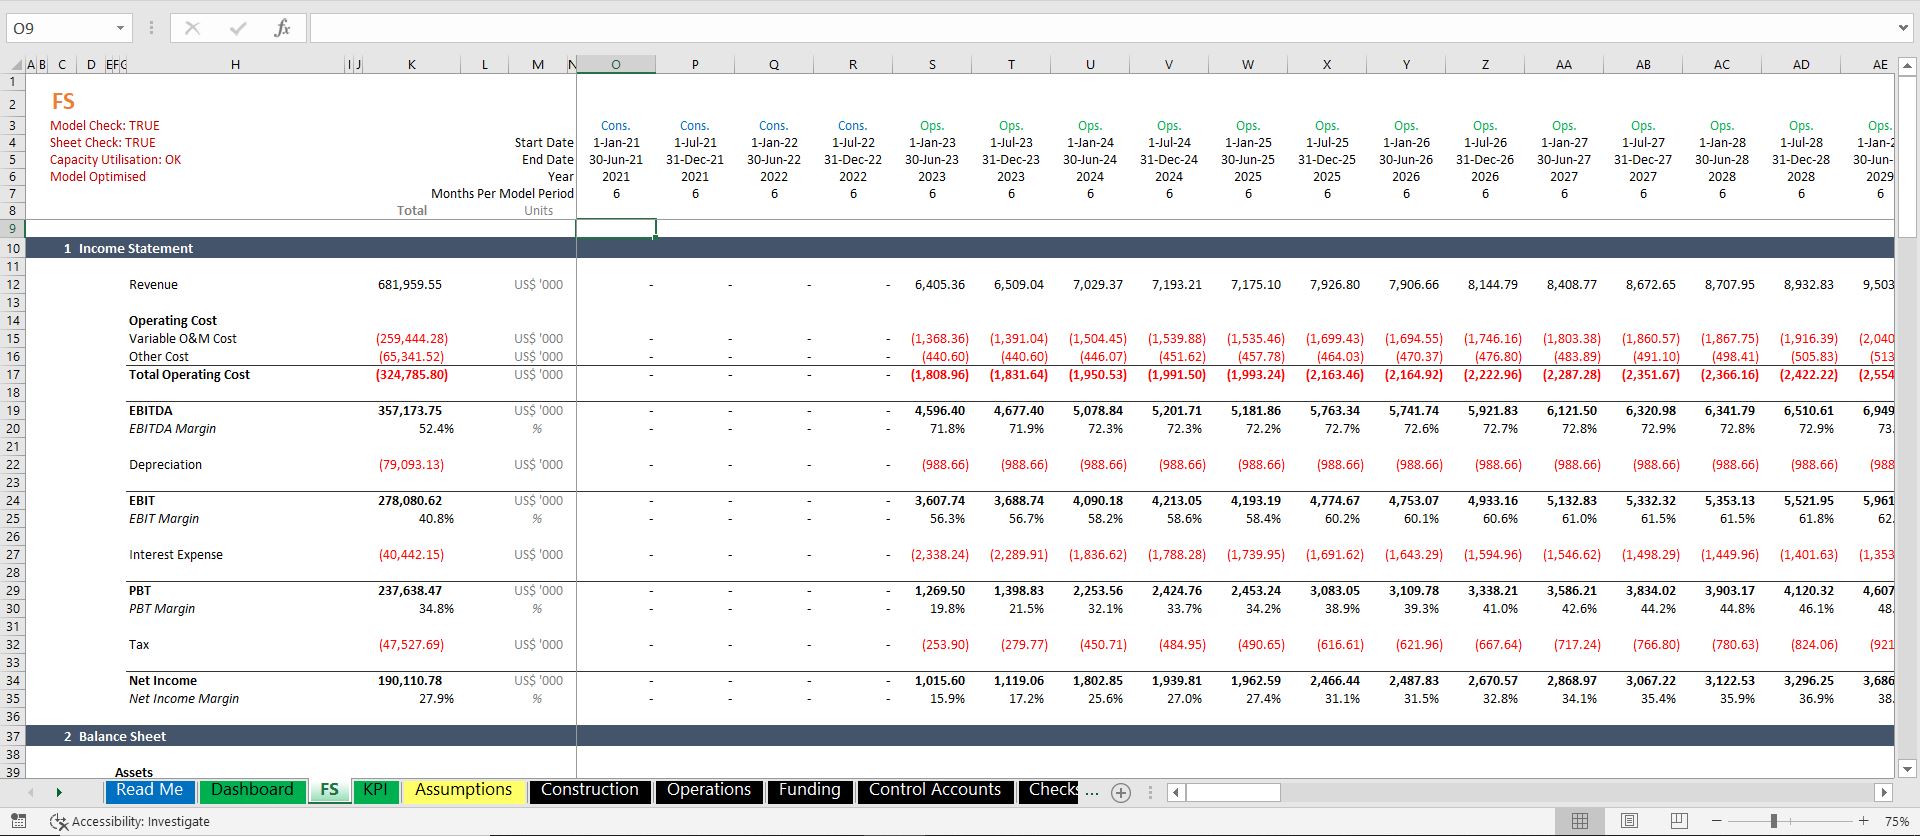
Task: Open the Name Box dropdown arrow
Action: coord(120,28)
